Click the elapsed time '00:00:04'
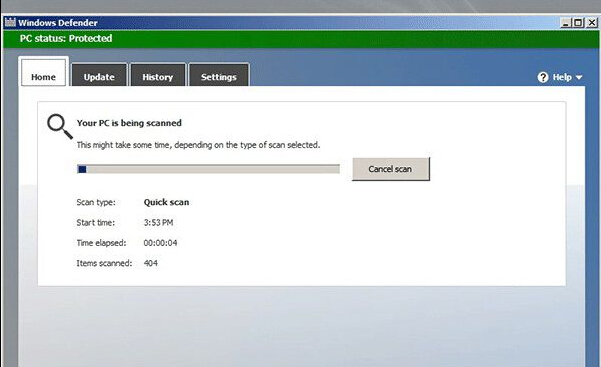 click(x=160, y=243)
